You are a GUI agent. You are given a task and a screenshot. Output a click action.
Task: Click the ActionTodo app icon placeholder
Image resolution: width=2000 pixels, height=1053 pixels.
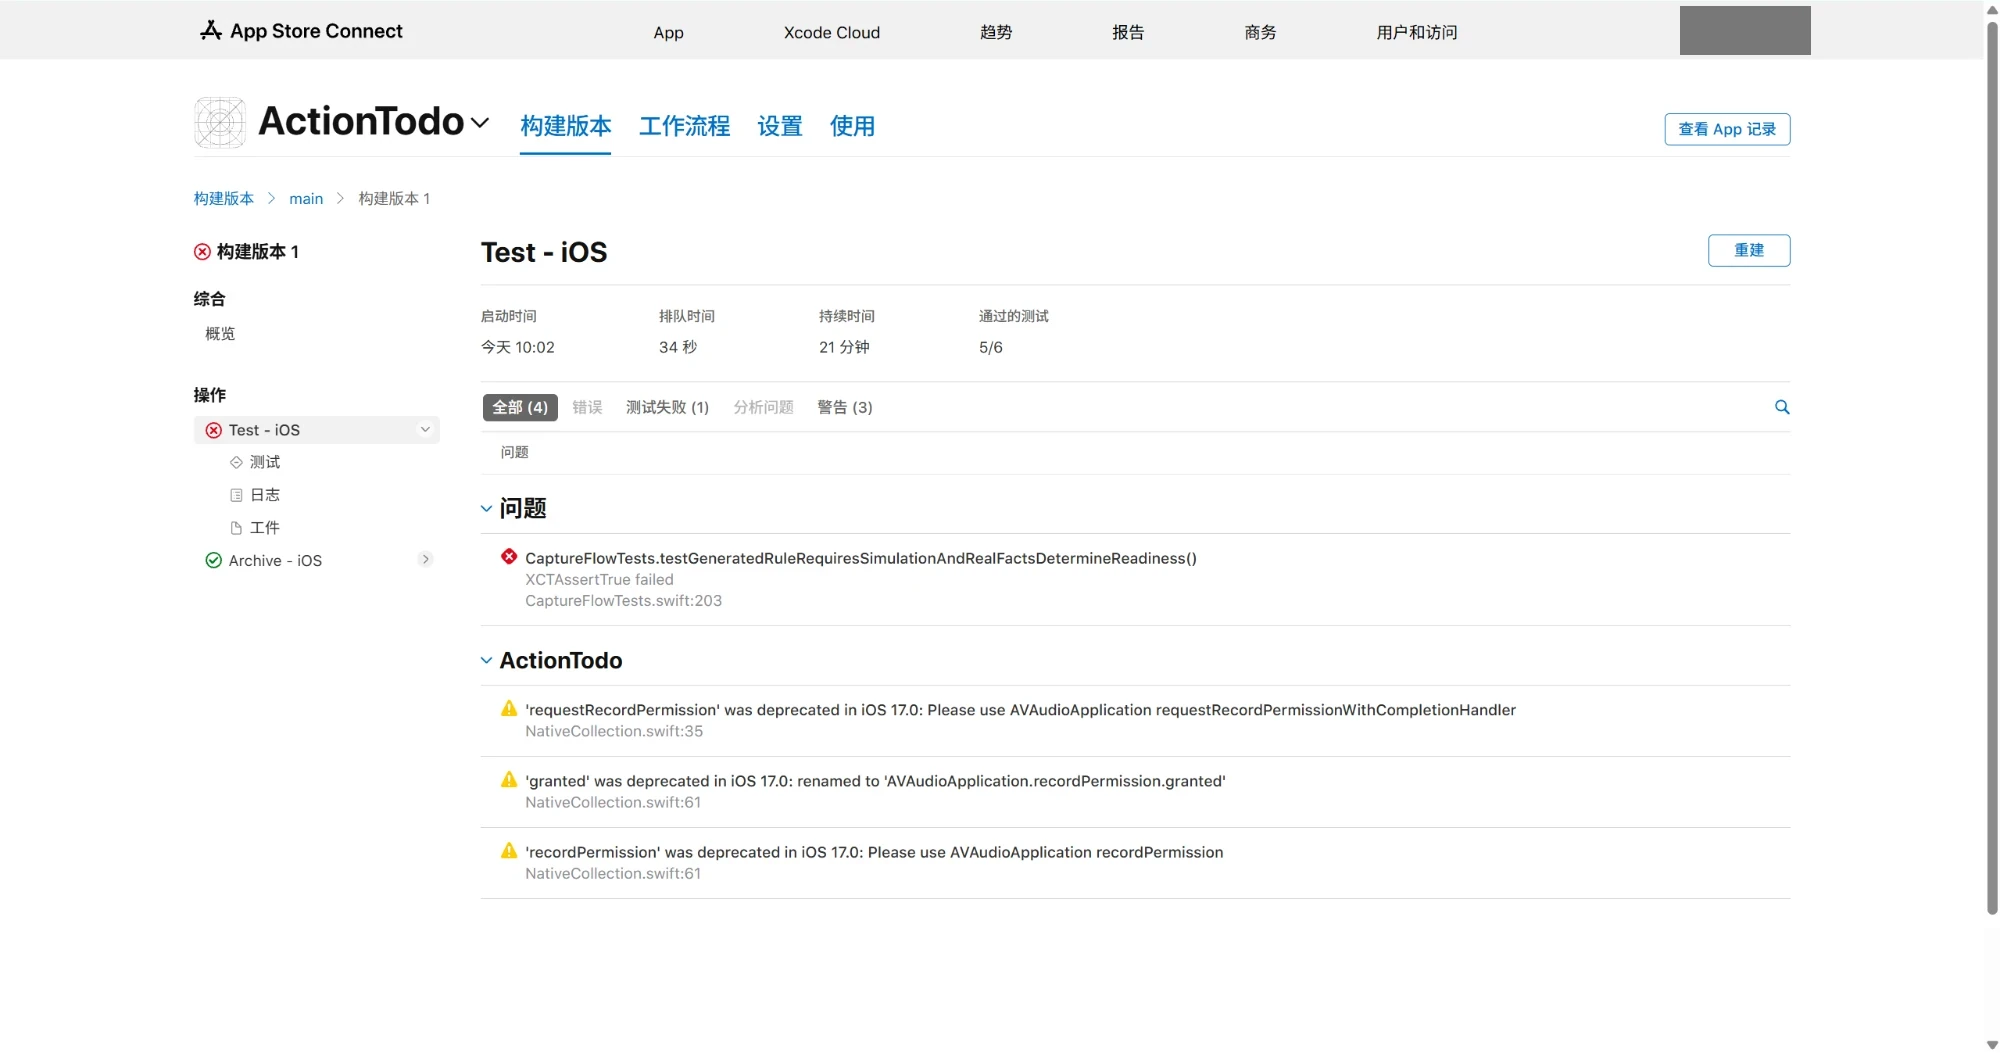pos(220,123)
